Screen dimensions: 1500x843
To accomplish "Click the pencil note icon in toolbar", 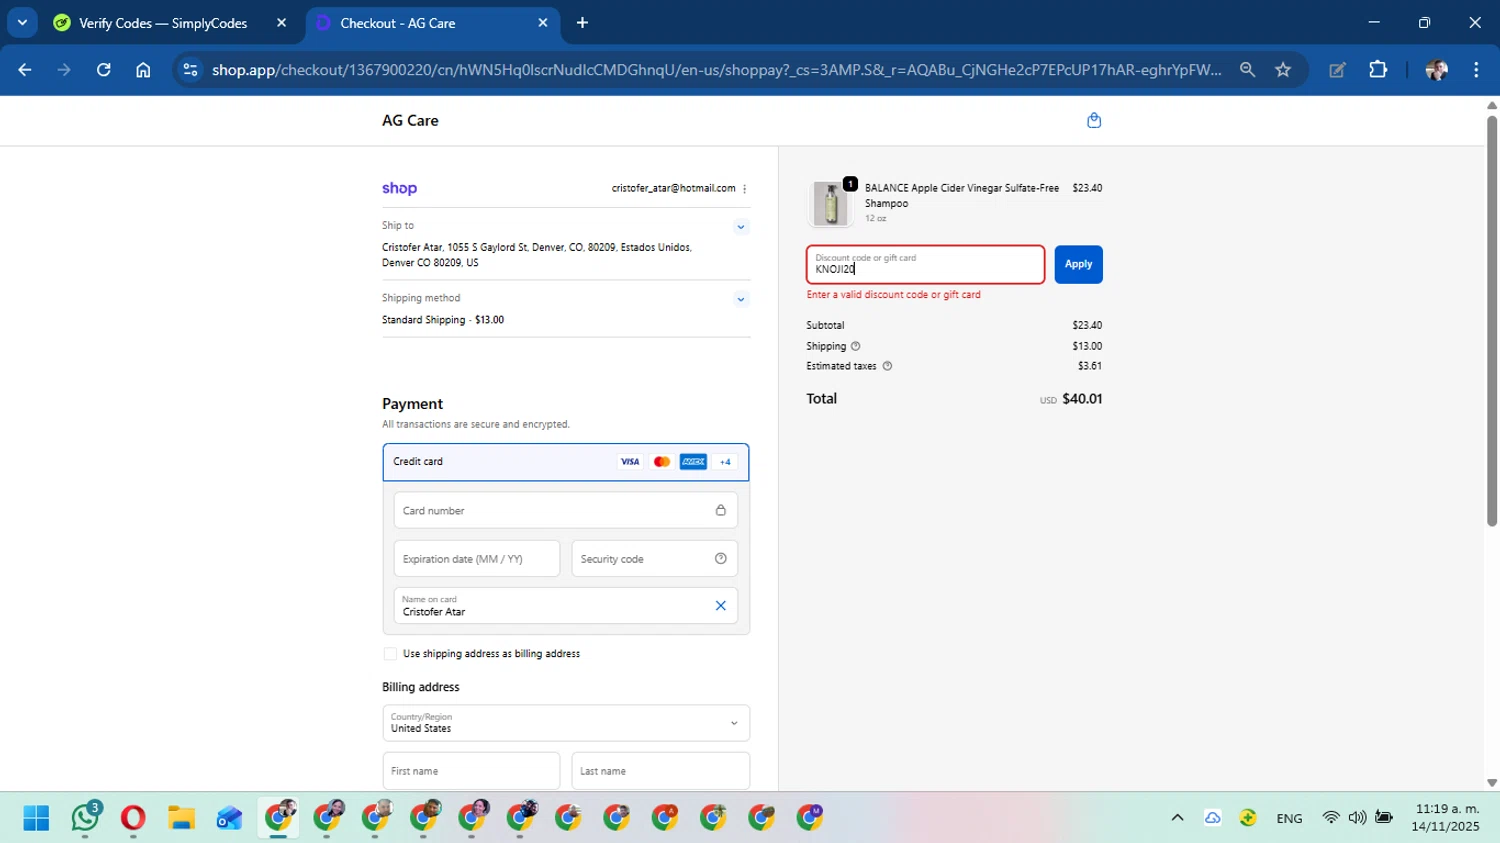I will [x=1337, y=70].
